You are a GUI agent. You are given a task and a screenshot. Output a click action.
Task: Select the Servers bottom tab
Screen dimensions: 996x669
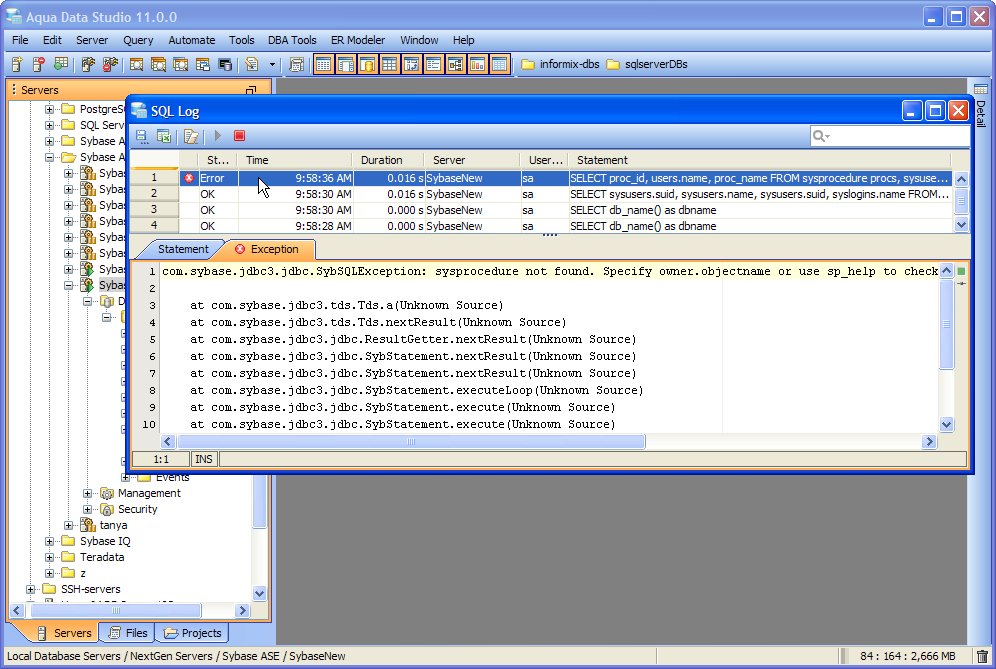[65, 633]
